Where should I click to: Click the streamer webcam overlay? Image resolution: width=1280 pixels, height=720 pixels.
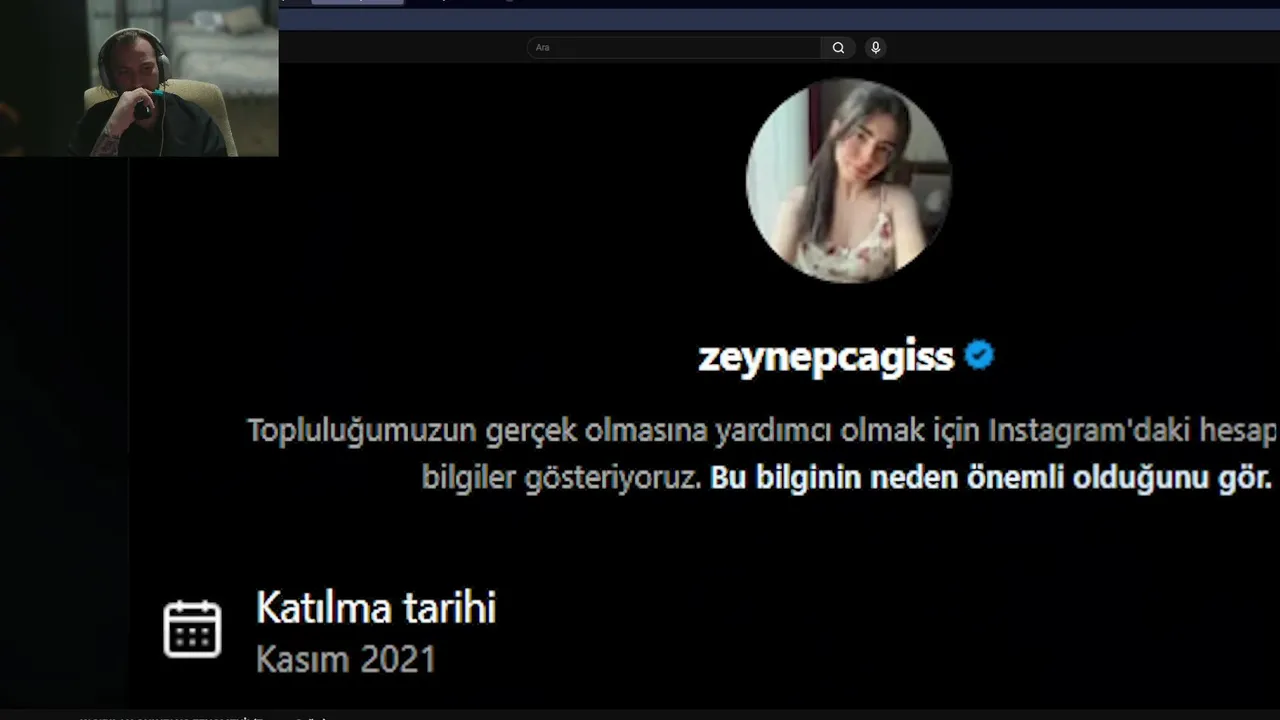(139, 78)
